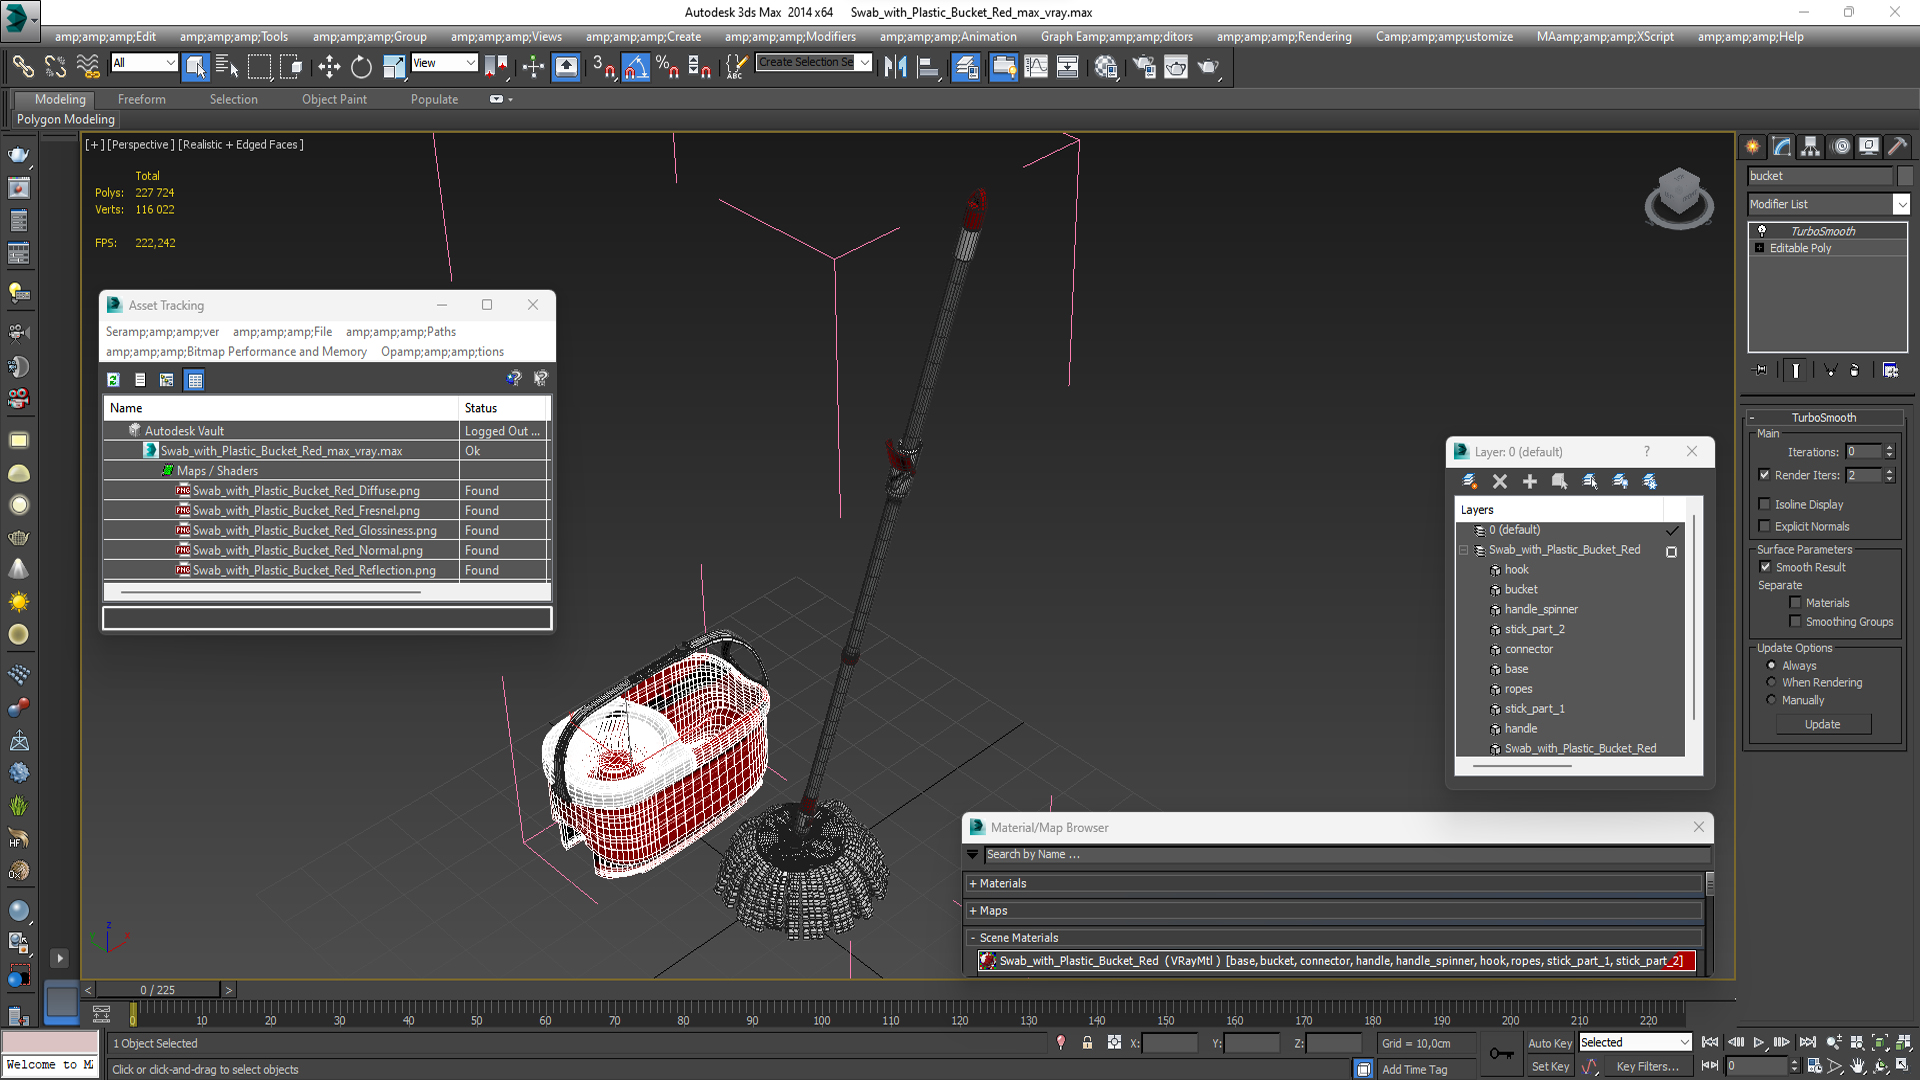The width and height of the screenshot is (1920, 1080).
Task: Enable the Explicit Normals checkbox
Action: click(1764, 526)
